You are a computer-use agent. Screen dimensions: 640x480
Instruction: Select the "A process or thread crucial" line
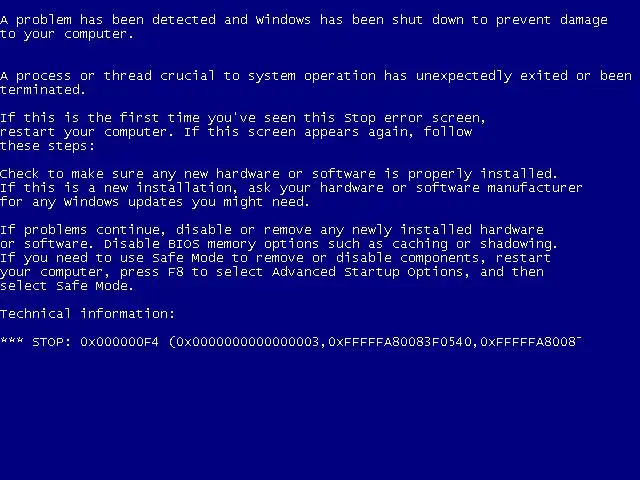pyautogui.click(x=316, y=76)
